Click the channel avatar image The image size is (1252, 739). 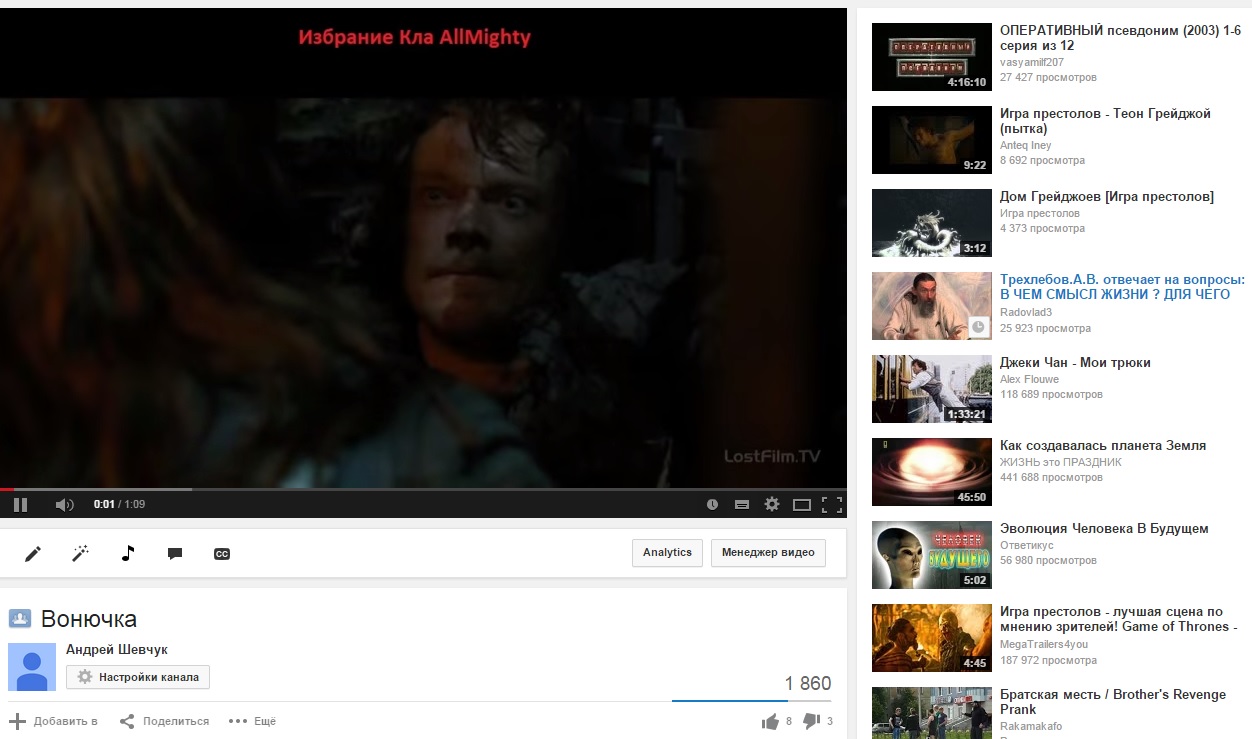[x=32, y=667]
